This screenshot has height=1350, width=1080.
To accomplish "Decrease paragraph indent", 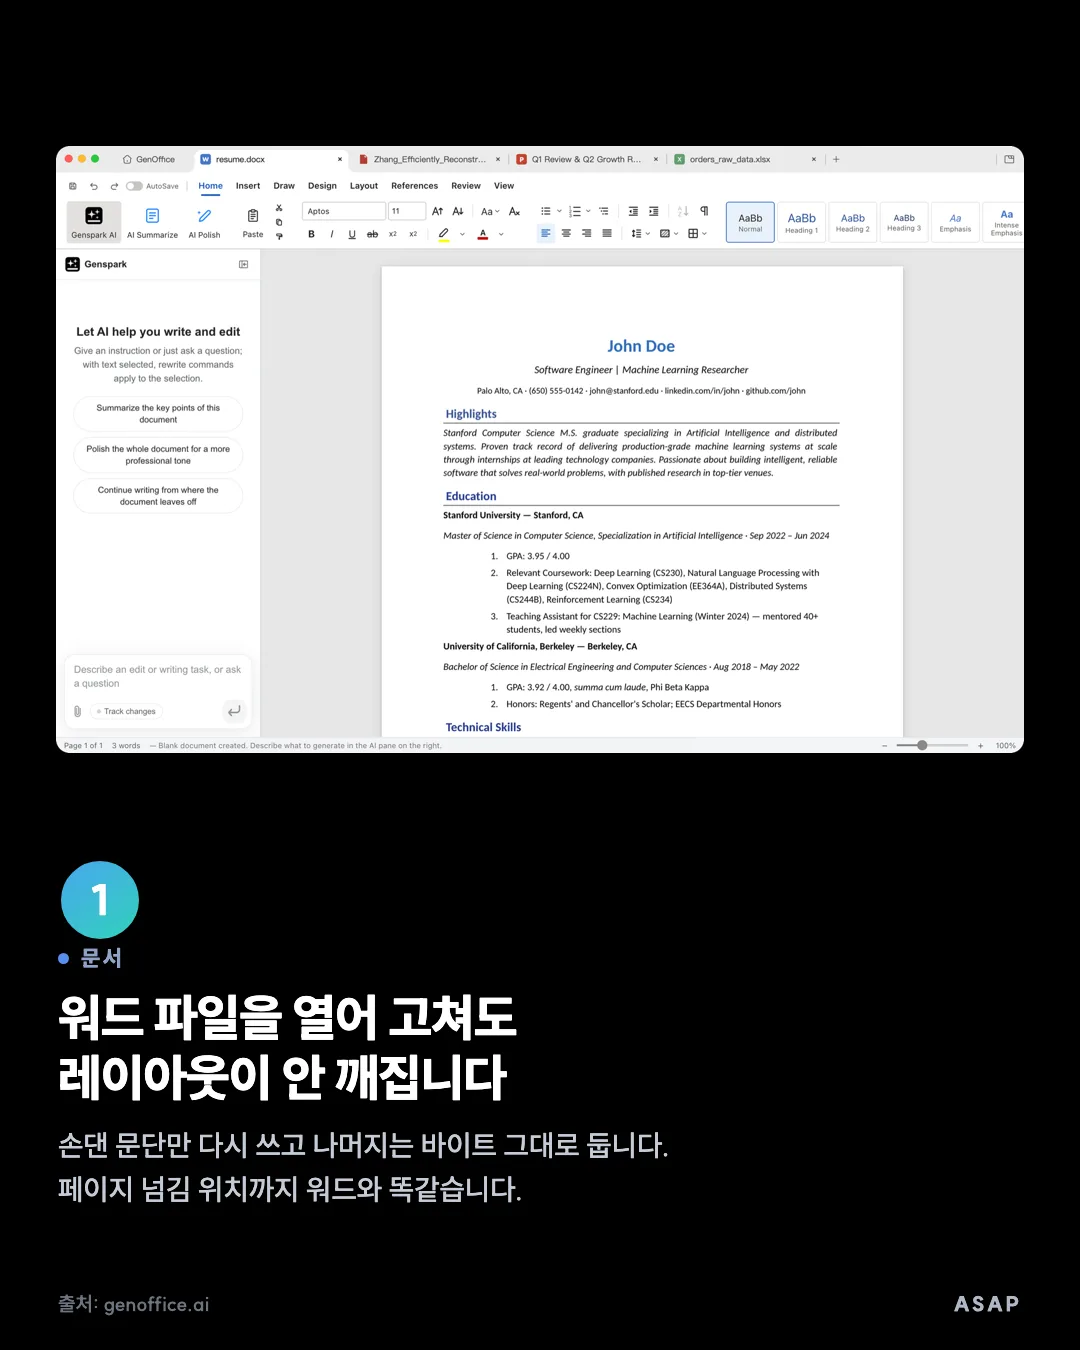I will tap(633, 211).
